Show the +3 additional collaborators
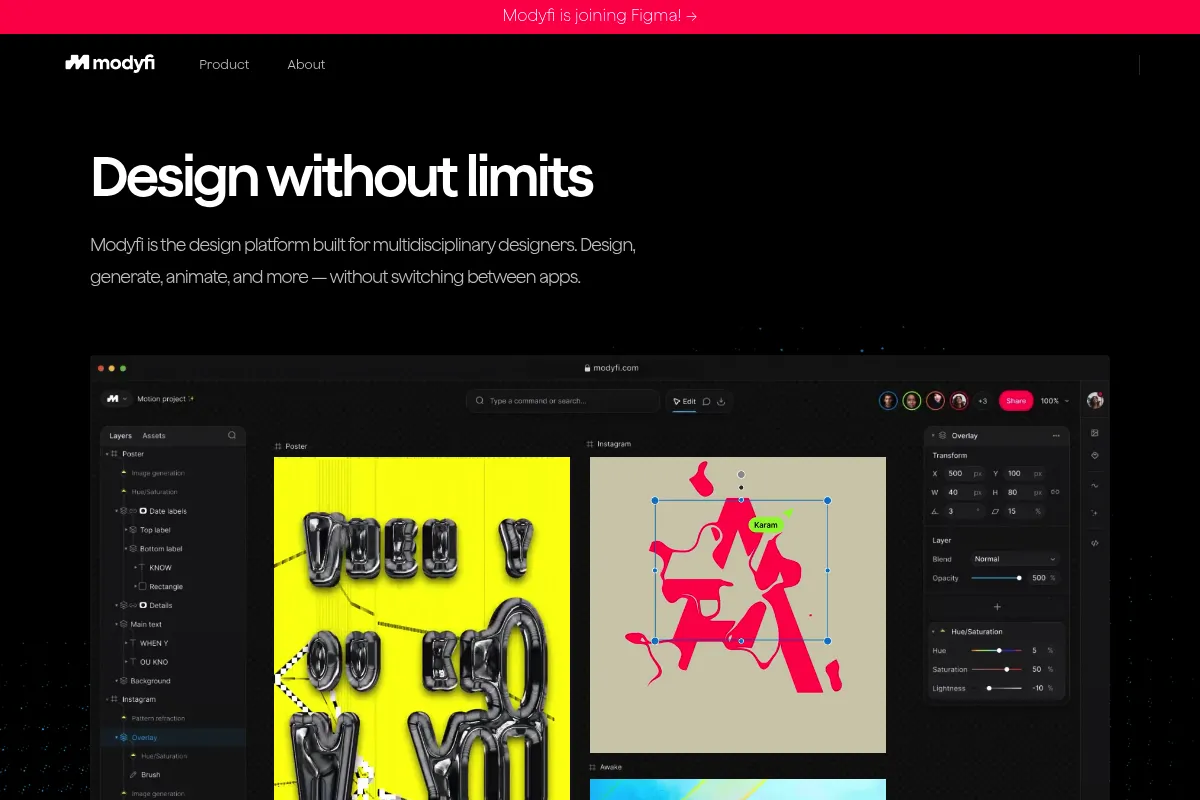 (x=982, y=400)
